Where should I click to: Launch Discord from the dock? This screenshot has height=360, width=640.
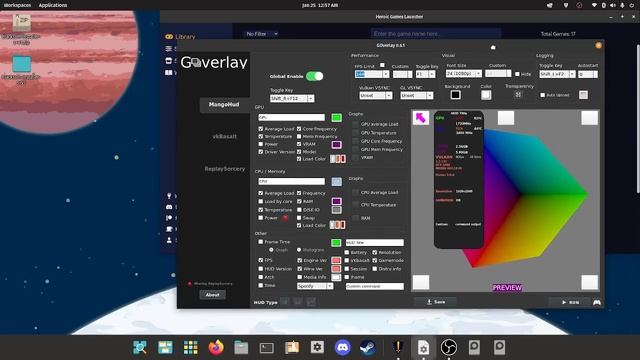point(342,347)
